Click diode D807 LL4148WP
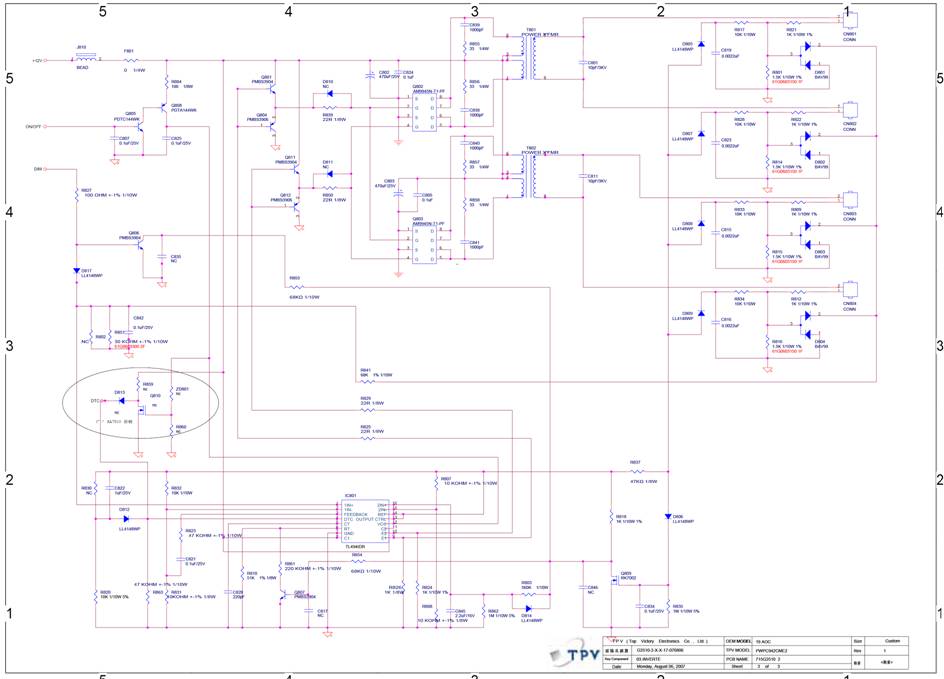 tap(701, 134)
